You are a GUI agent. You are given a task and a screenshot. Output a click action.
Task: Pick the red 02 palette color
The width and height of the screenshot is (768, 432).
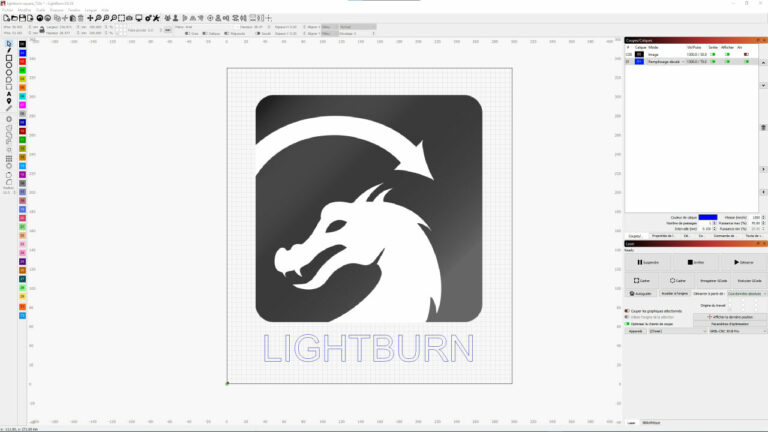pyautogui.click(x=23, y=61)
